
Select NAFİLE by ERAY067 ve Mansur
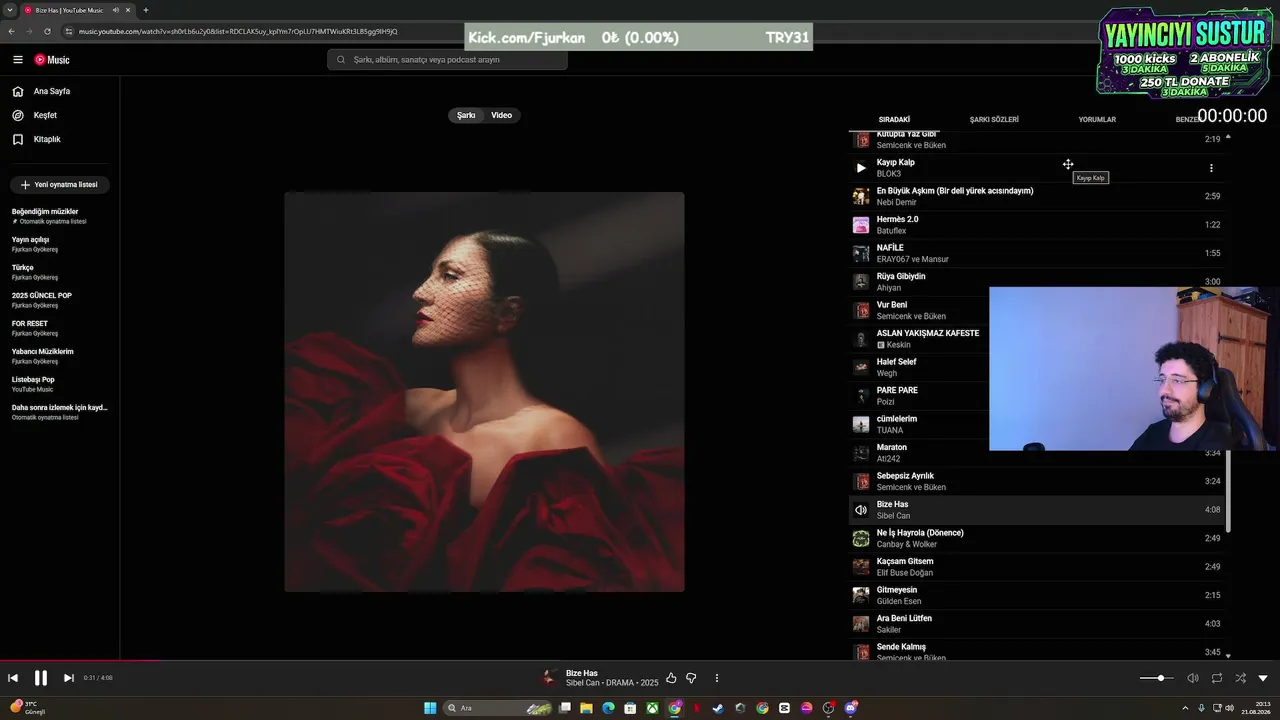coord(1037,253)
